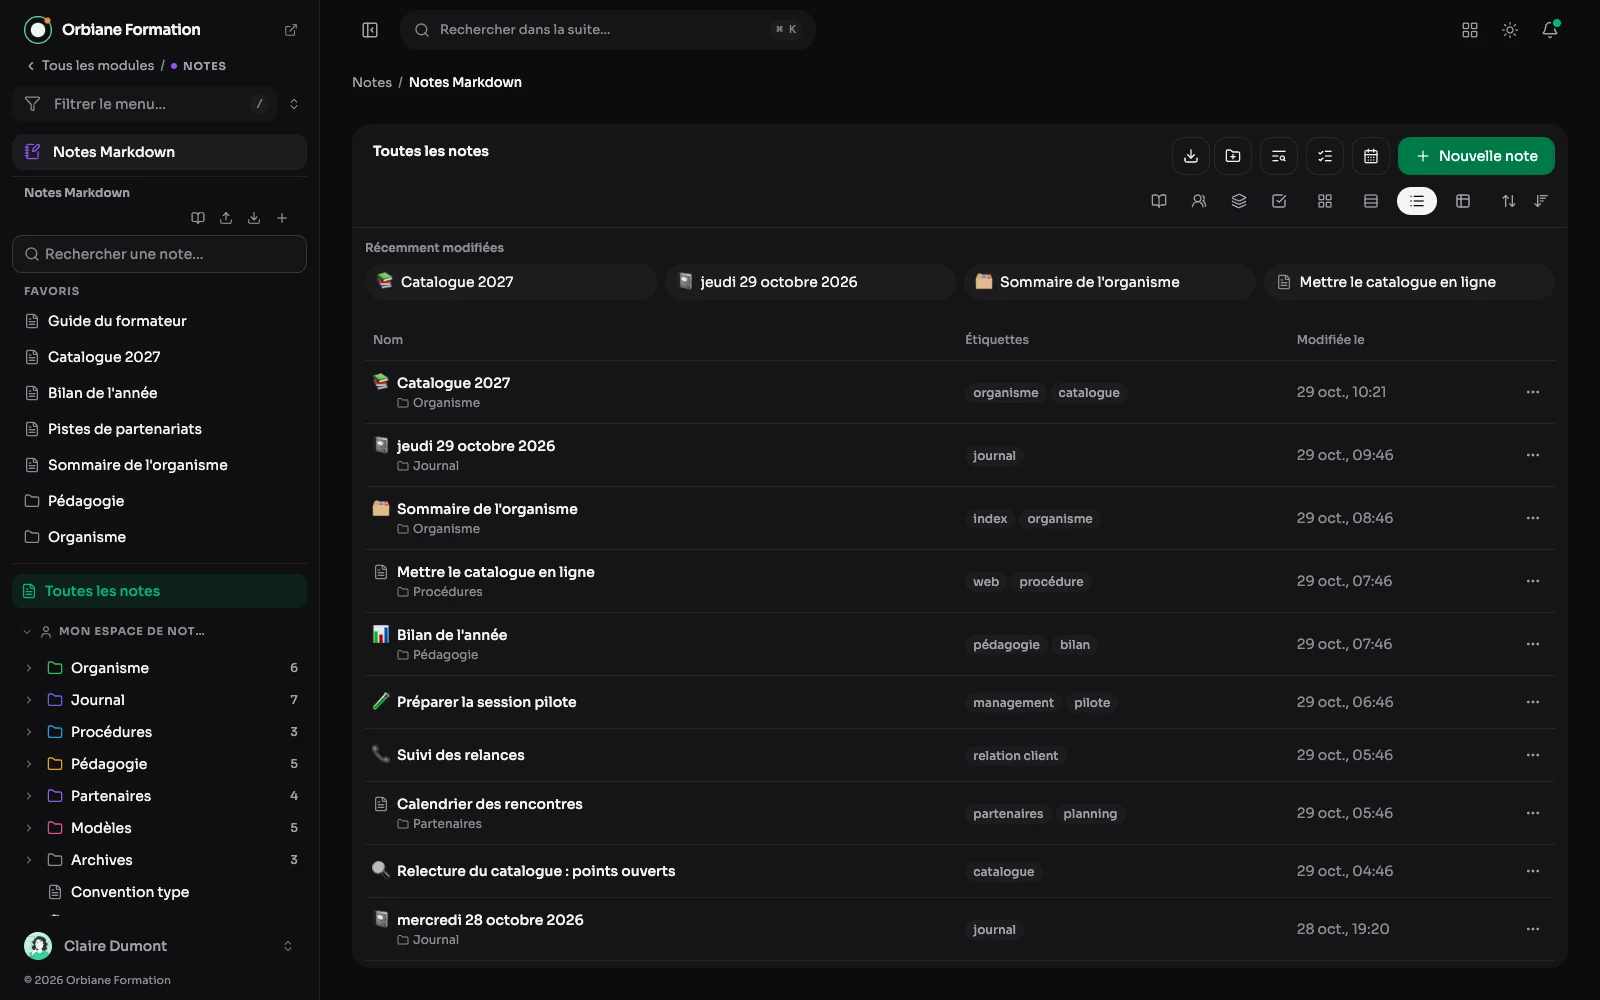Click the open-book icon in the view toolbar
This screenshot has width=1600, height=1000.
(1159, 201)
